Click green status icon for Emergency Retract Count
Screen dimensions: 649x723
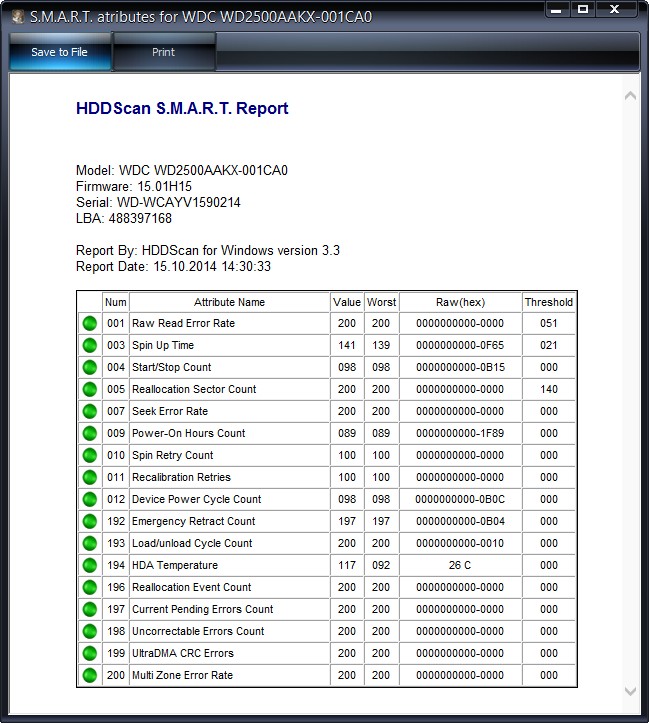(x=90, y=522)
